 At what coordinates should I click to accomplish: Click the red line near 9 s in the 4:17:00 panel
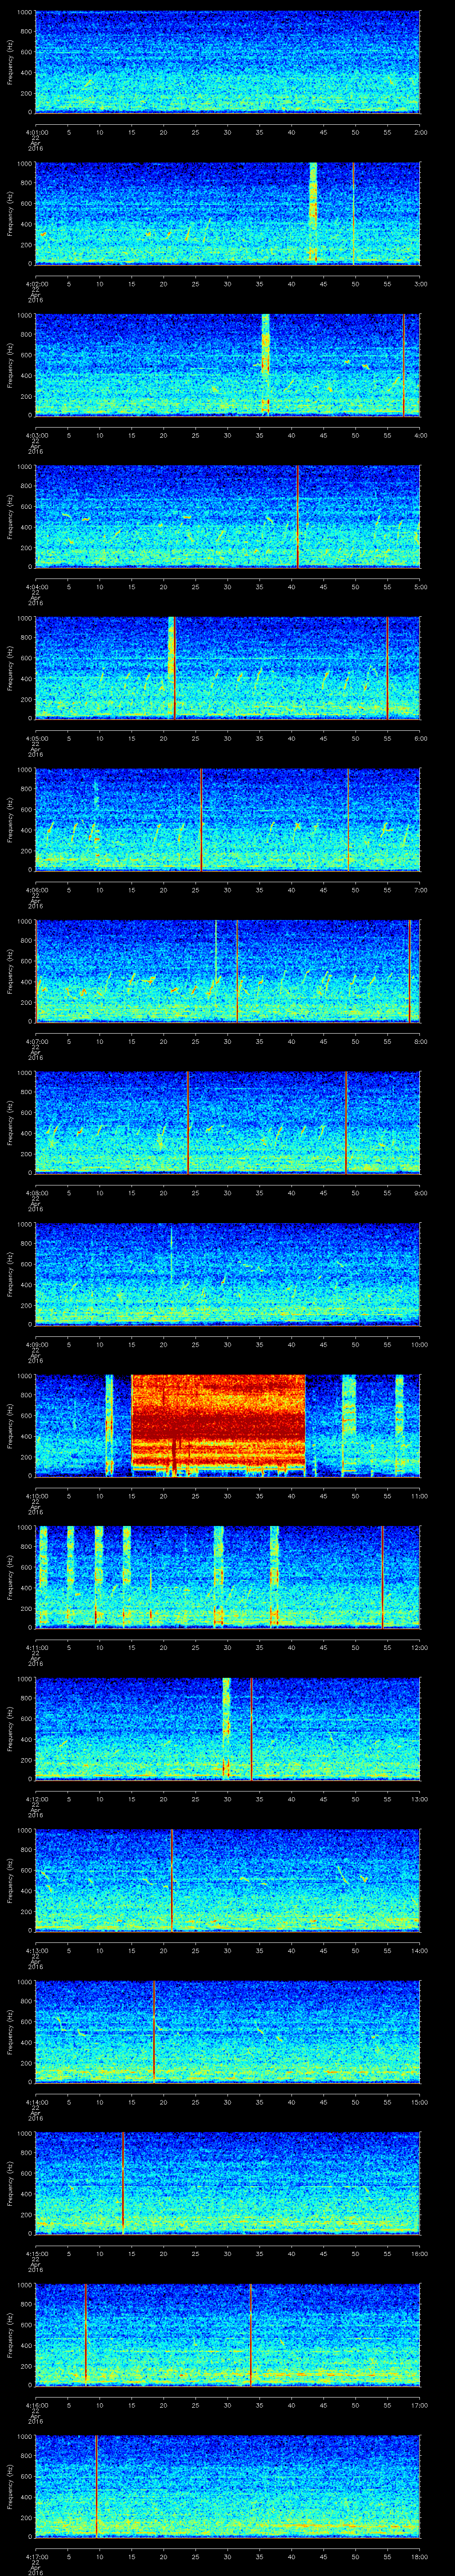pyautogui.click(x=96, y=2486)
